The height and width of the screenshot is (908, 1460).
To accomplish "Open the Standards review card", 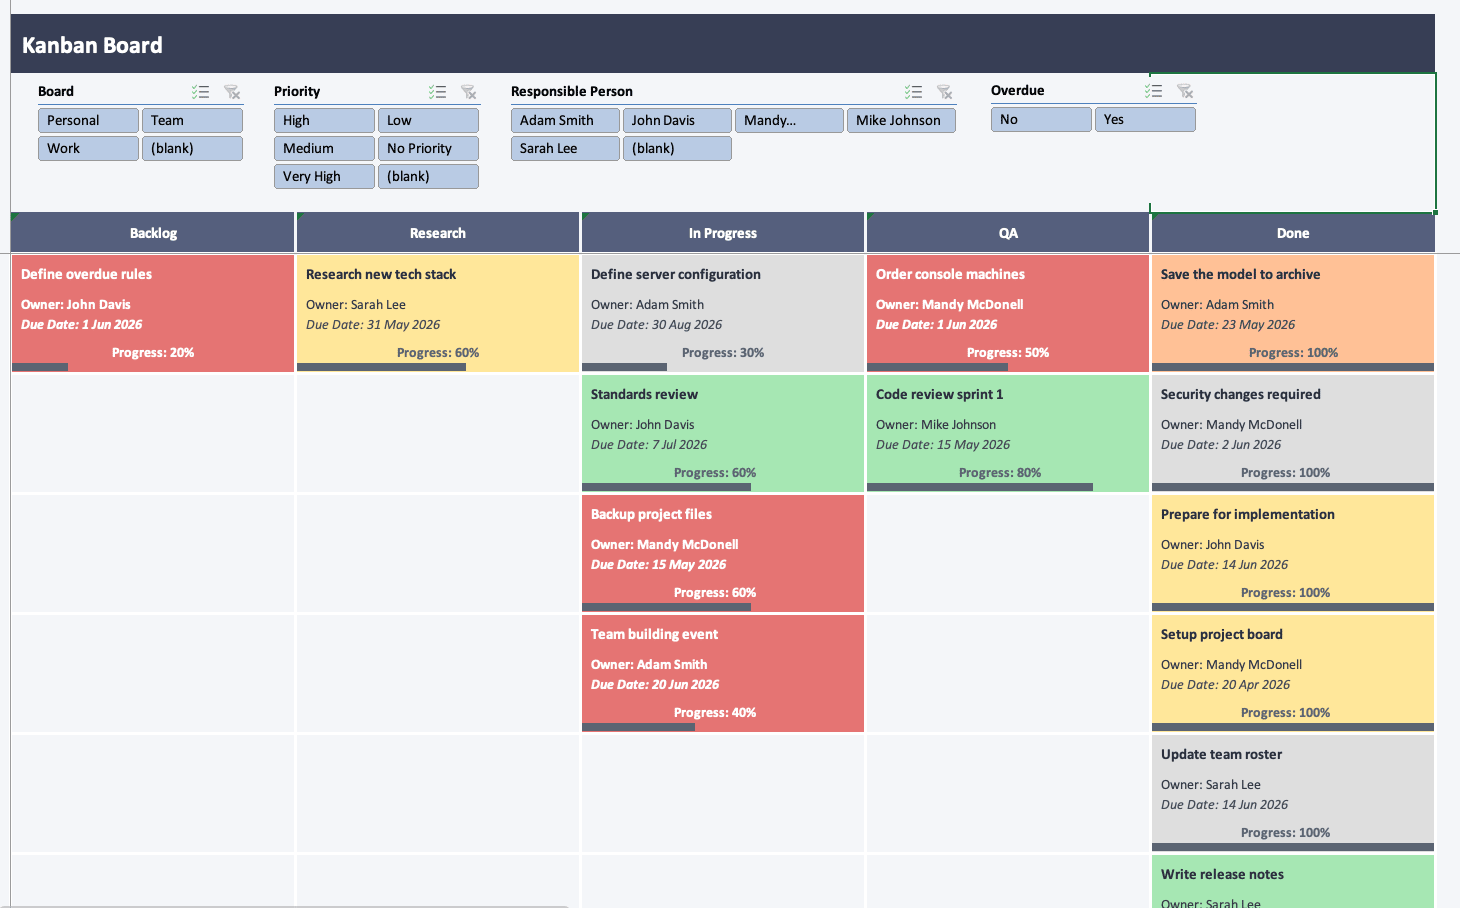I will (x=723, y=433).
